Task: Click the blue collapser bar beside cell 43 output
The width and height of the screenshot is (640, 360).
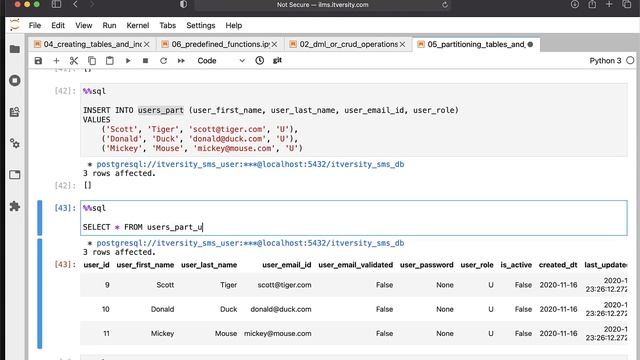Action: (40, 294)
